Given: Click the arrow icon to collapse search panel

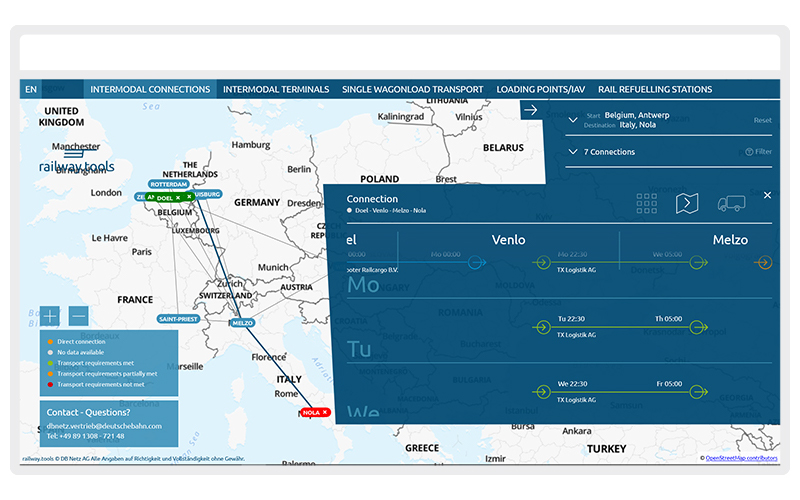Looking at the screenshot, I should click(x=531, y=110).
